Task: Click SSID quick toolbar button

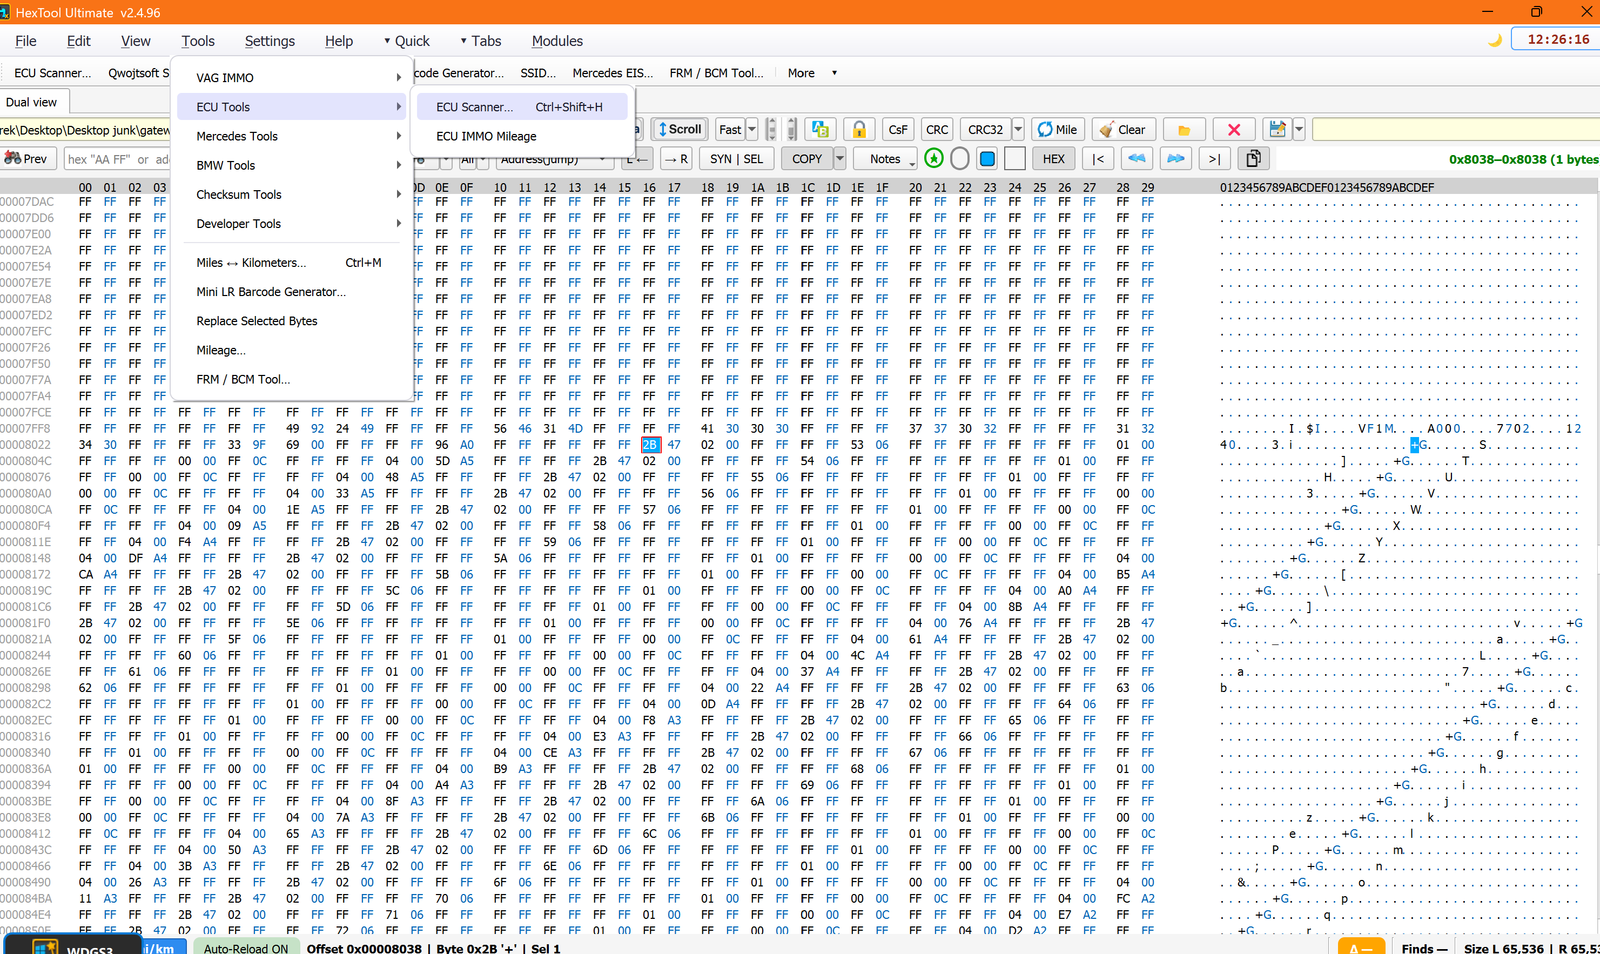Action: pyautogui.click(x=538, y=73)
